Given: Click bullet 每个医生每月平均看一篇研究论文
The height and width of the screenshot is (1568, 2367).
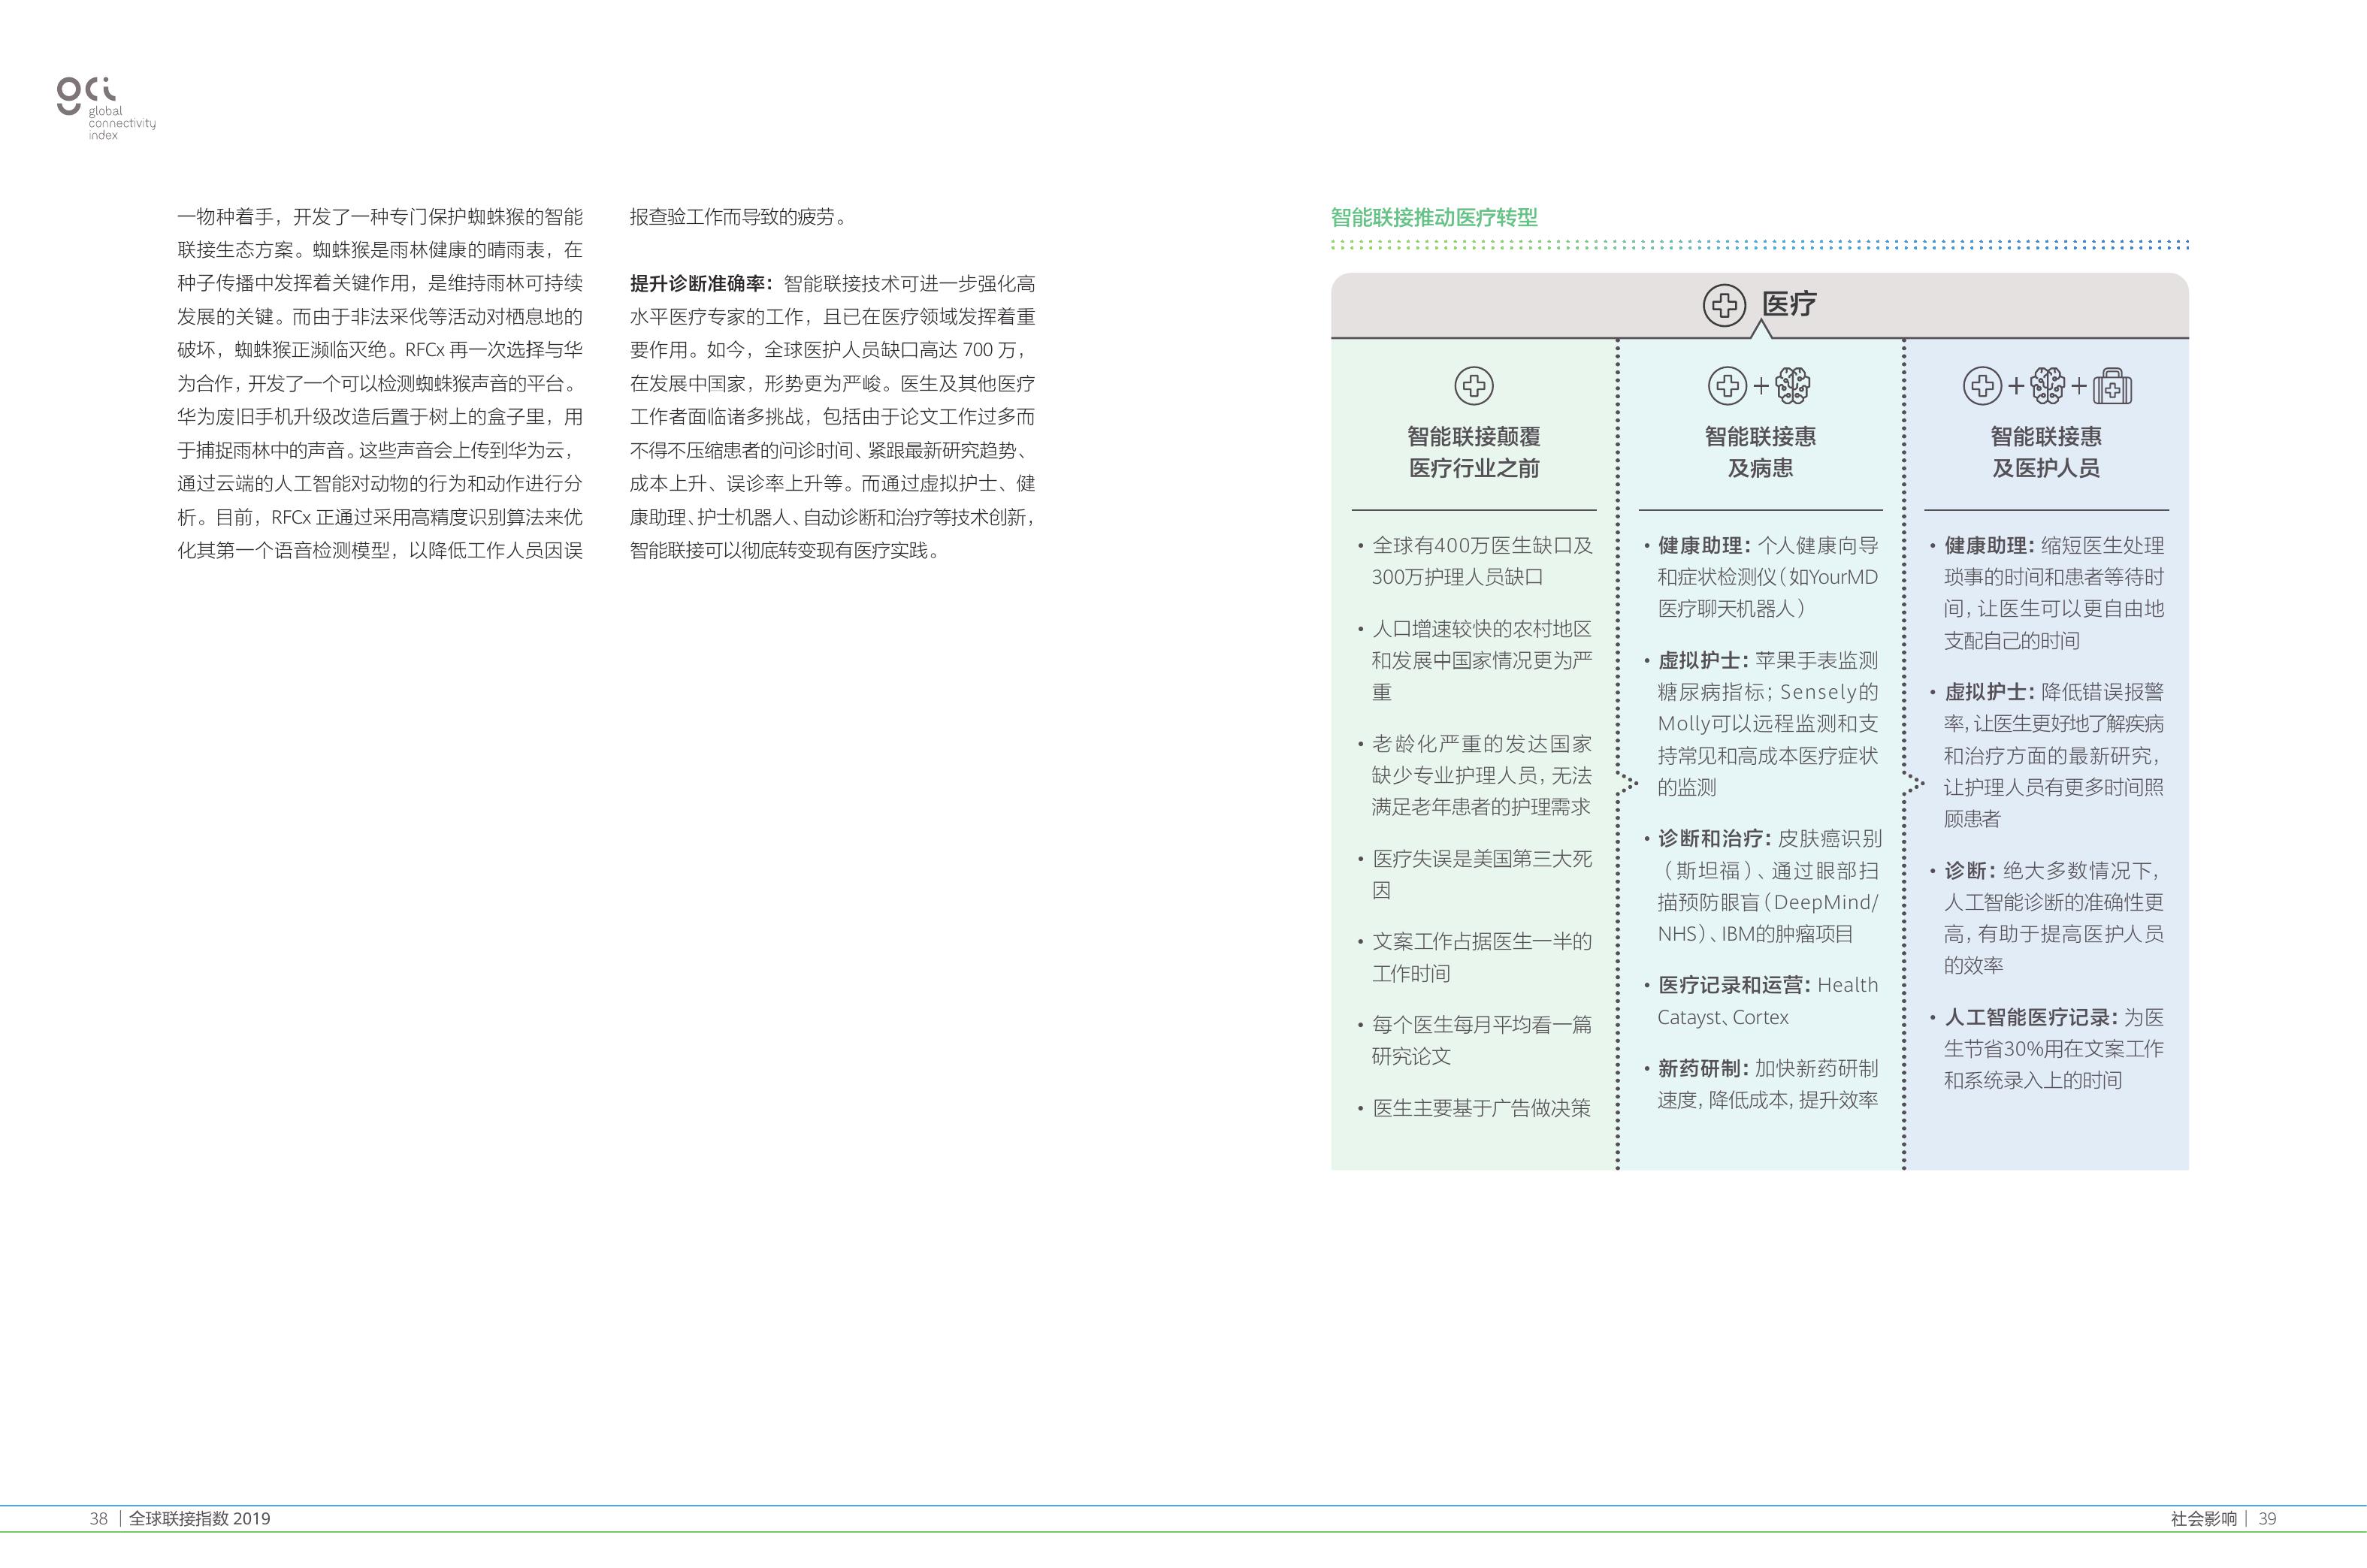Looking at the screenshot, I should [x=1475, y=1040].
